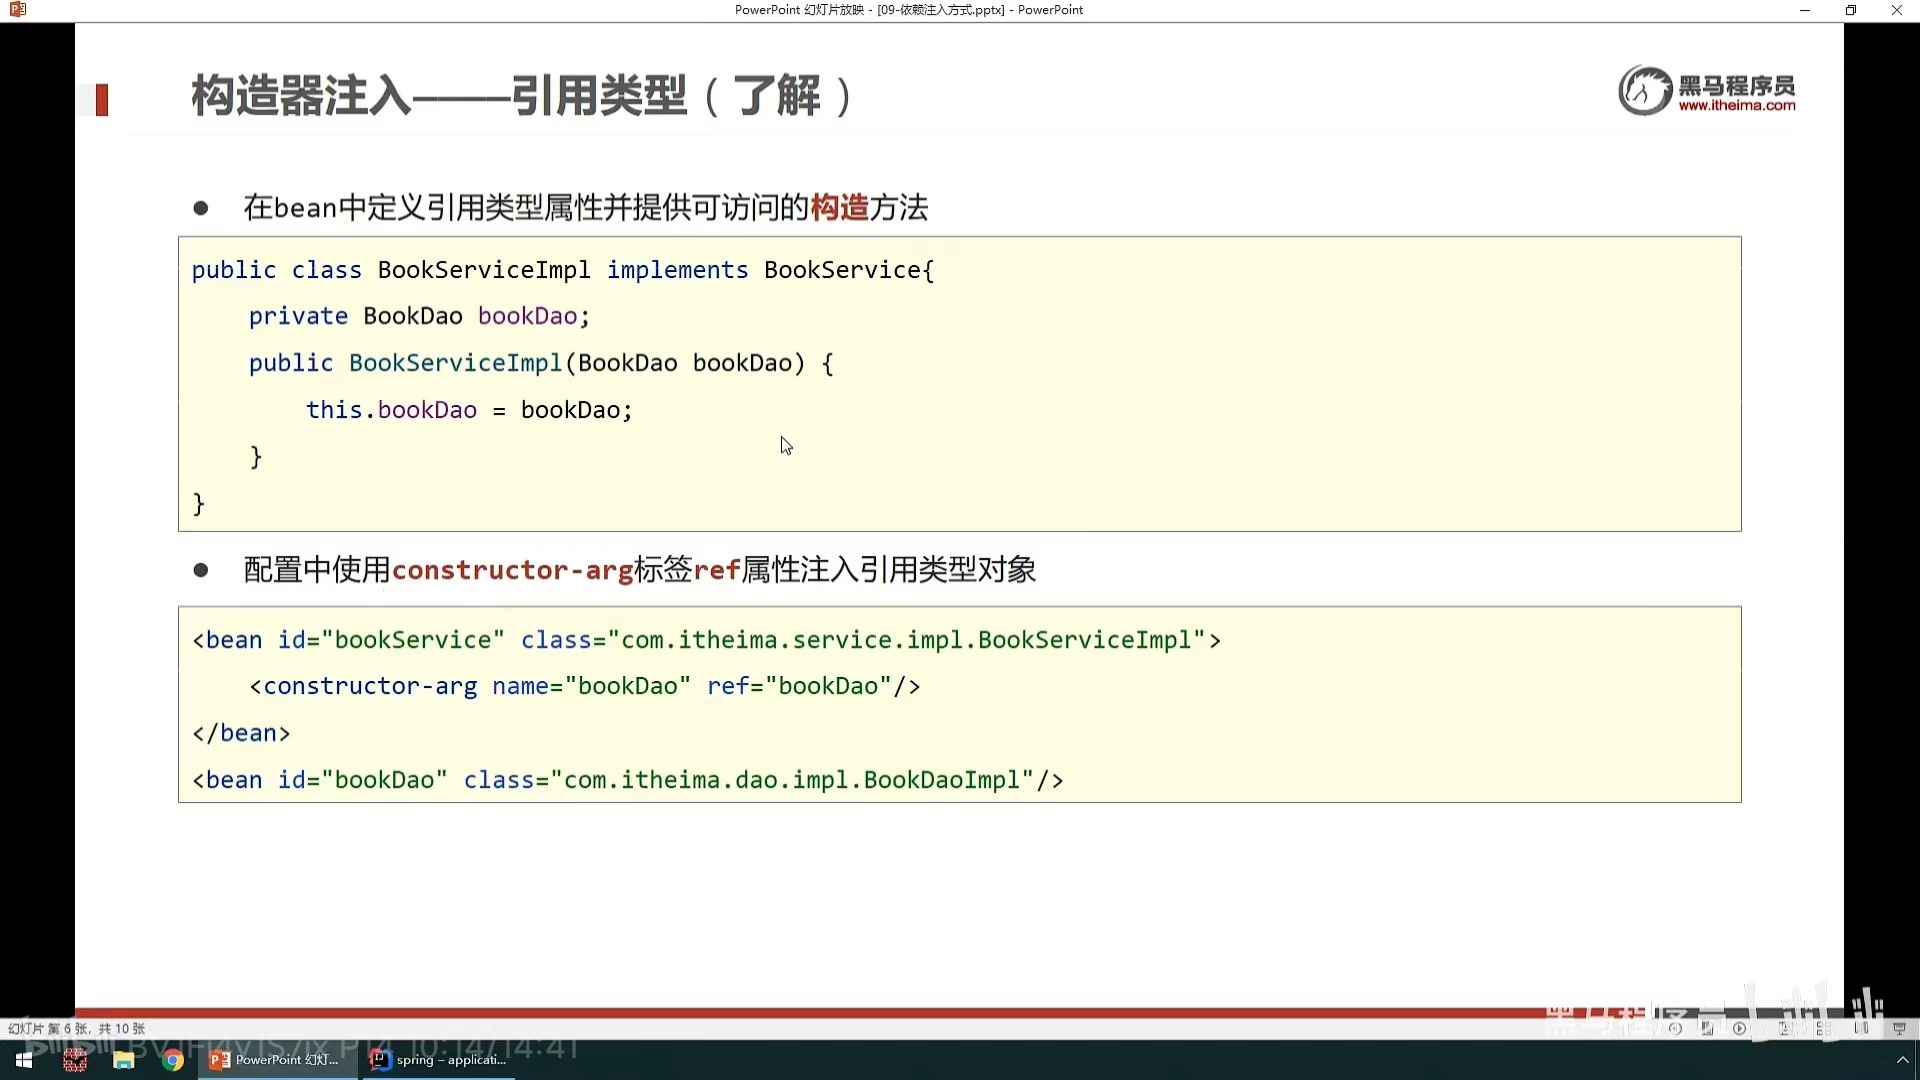Click the itheima logo on slide
The width and height of the screenshot is (1920, 1080).
(x=1707, y=91)
